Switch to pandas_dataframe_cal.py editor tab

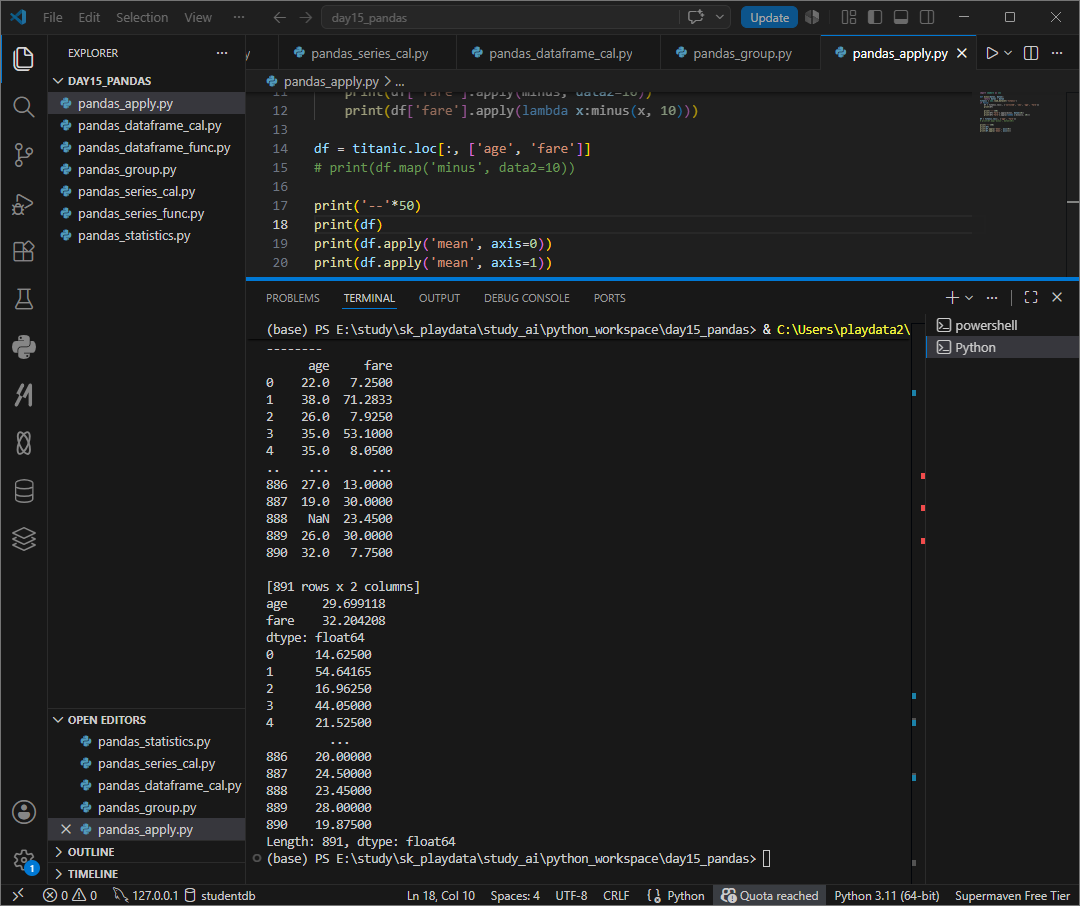click(559, 53)
